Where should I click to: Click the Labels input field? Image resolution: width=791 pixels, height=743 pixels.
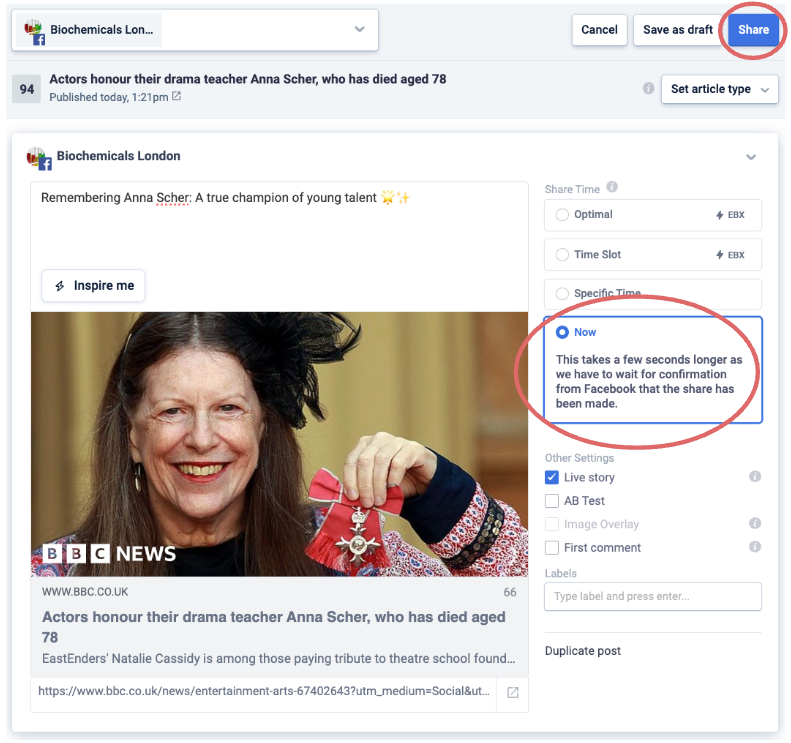(x=652, y=597)
